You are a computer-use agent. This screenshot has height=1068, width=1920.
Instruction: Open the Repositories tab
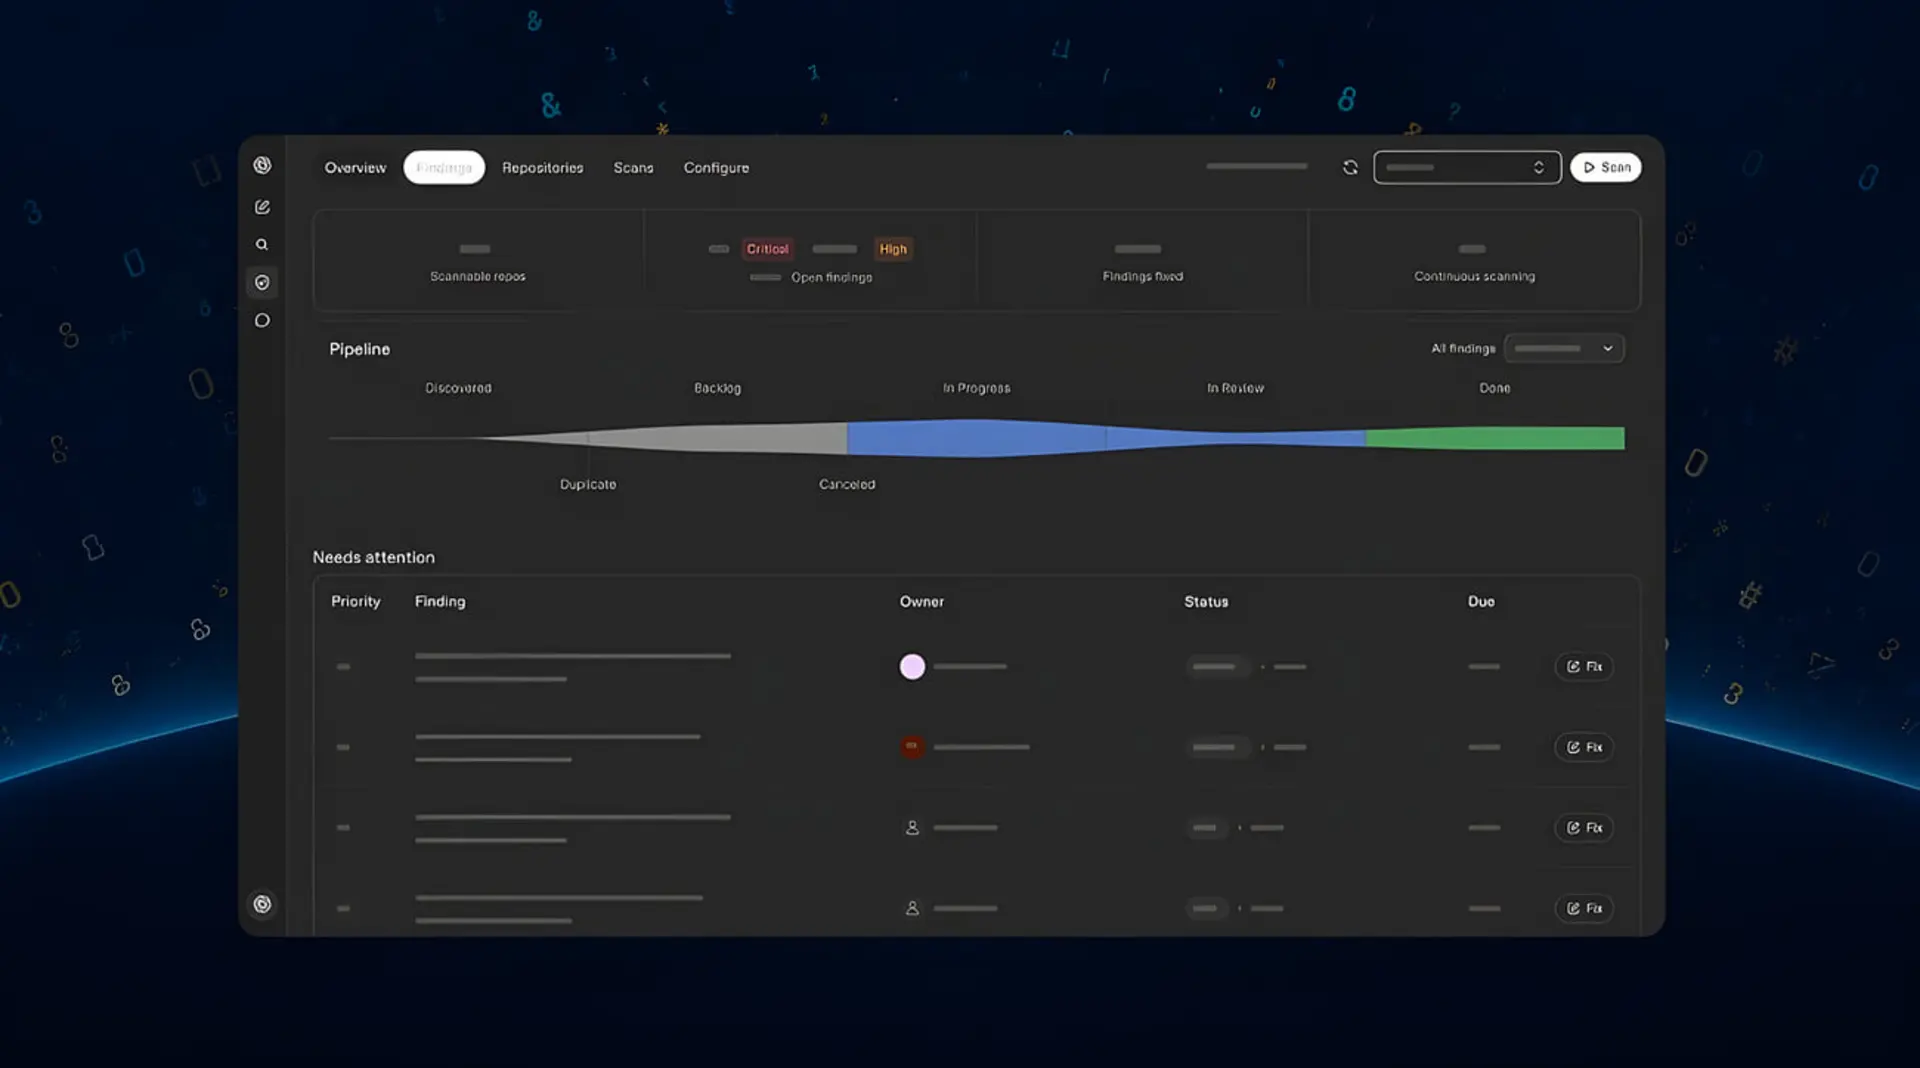pos(543,167)
